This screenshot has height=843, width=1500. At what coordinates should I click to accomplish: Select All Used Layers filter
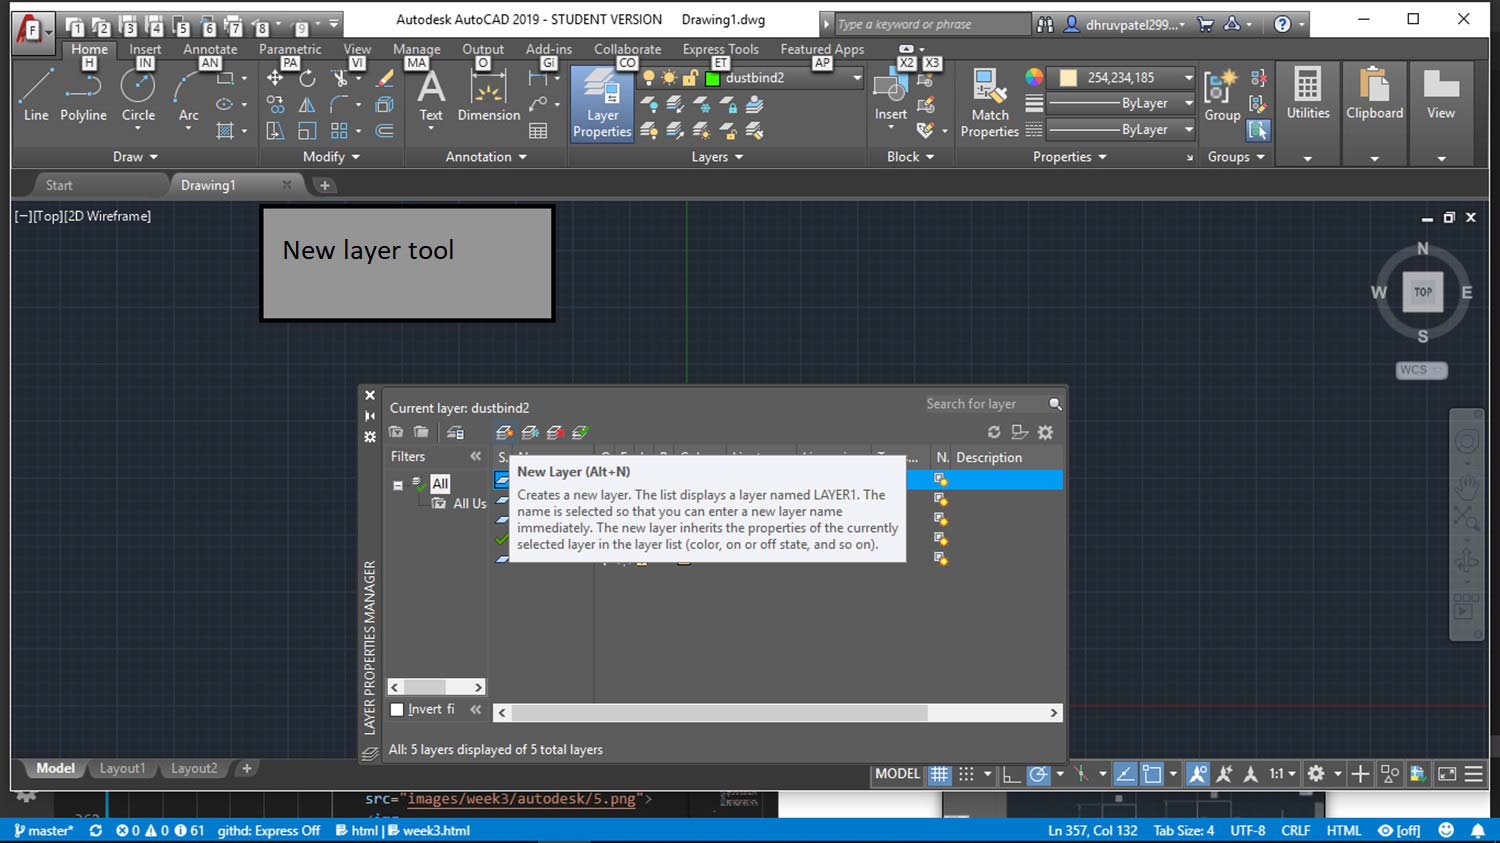pyautogui.click(x=461, y=504)
